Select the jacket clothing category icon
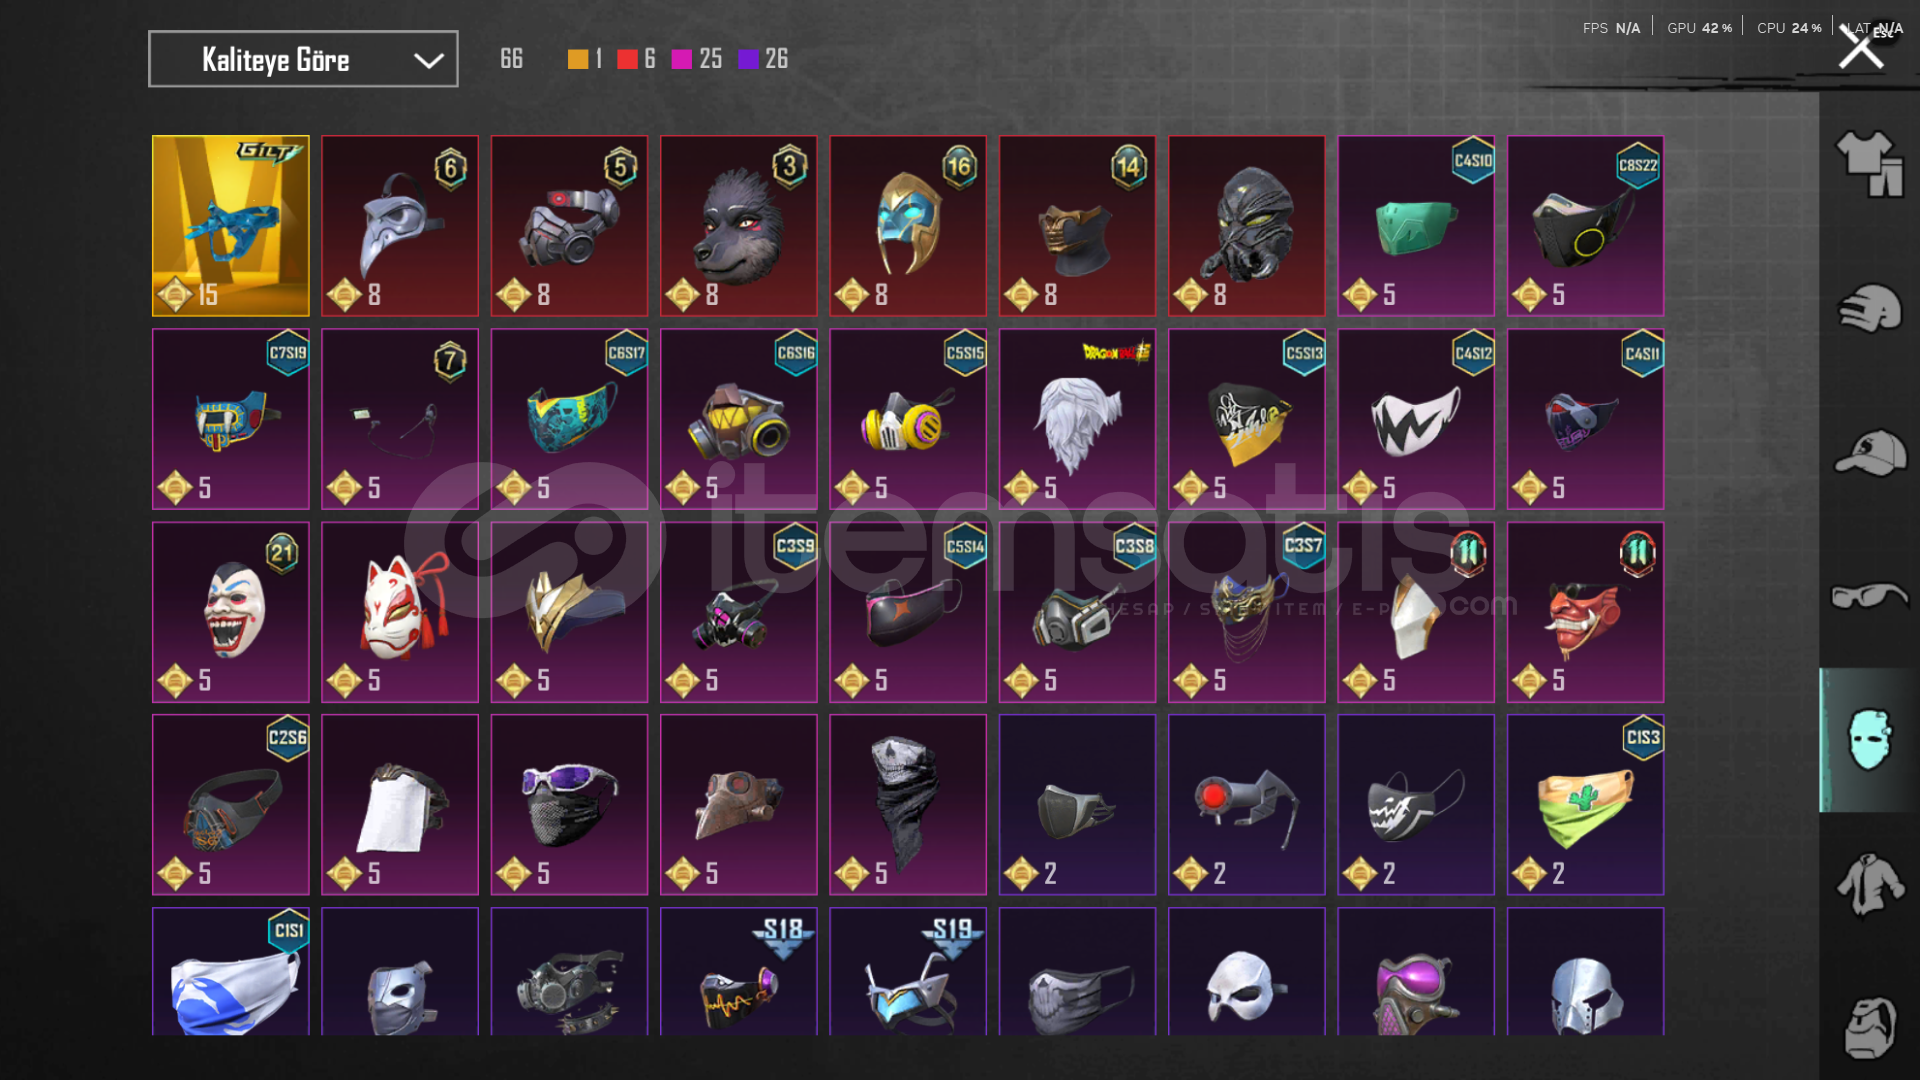The height and width of the screenshot is (1080, 1920). pyautogui.click(x=1869, y=884)
